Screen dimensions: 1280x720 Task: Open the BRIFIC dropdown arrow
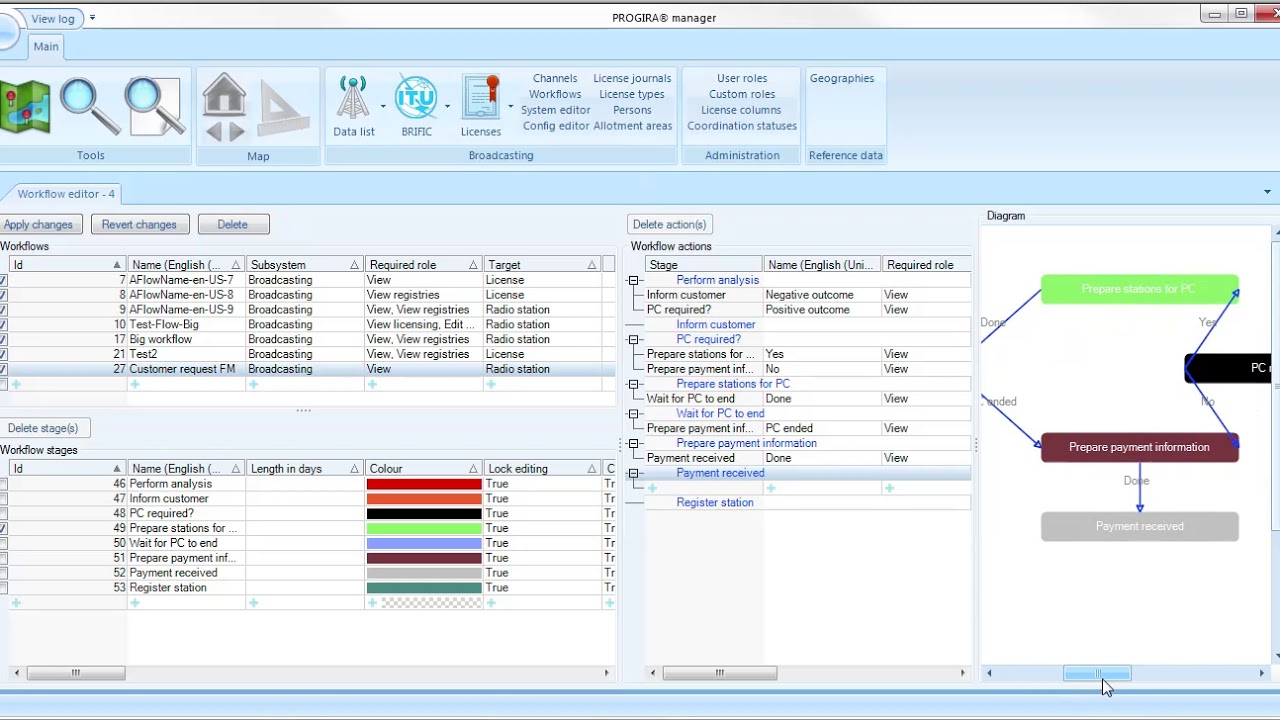pyautogui.click(x=447, y=106)
